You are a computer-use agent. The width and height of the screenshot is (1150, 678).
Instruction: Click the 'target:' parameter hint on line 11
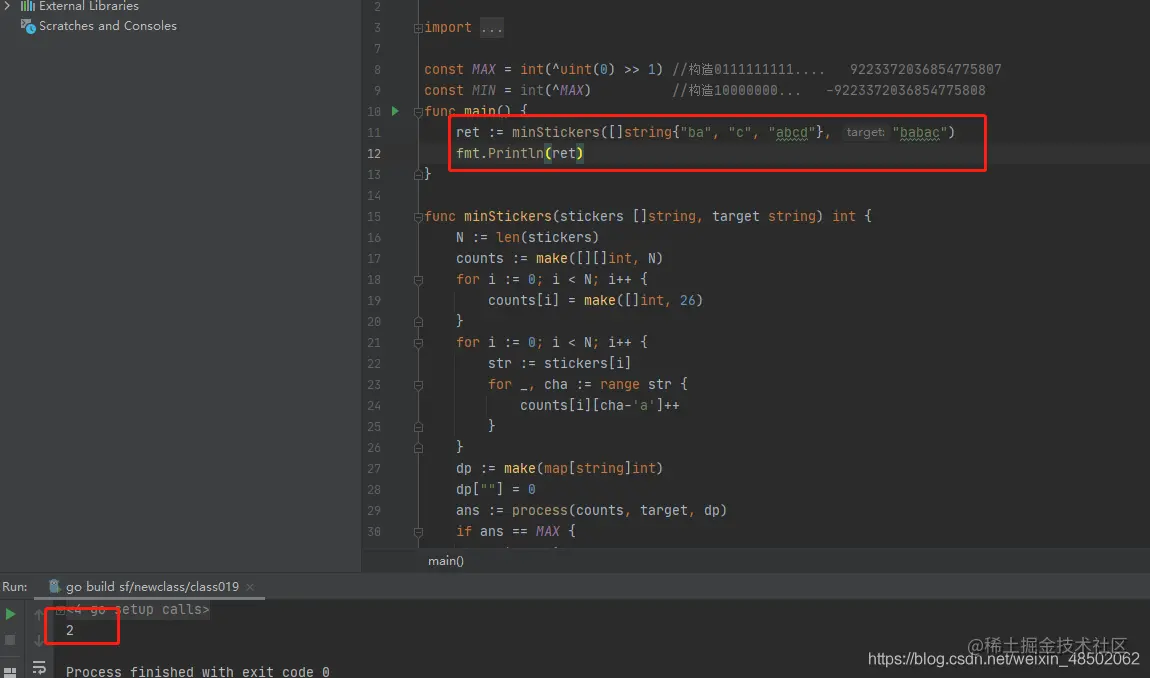coord(865,132)
